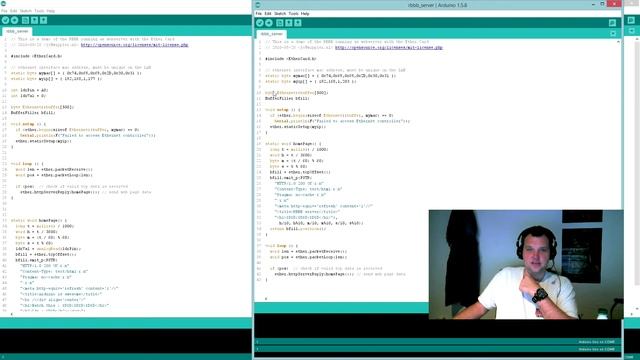Image resolution: width=640 pixels, height=360 pixels.
Task: Open Help menu in right Arduino window
Action: click(305, 13)
